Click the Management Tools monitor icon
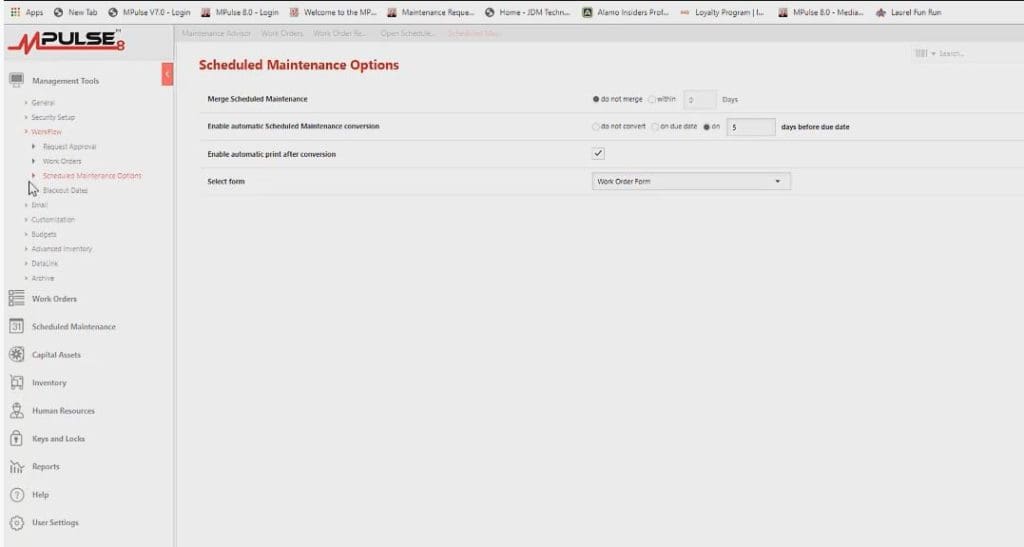Screen dimensions: 1024x547 [x=16, y=80]
